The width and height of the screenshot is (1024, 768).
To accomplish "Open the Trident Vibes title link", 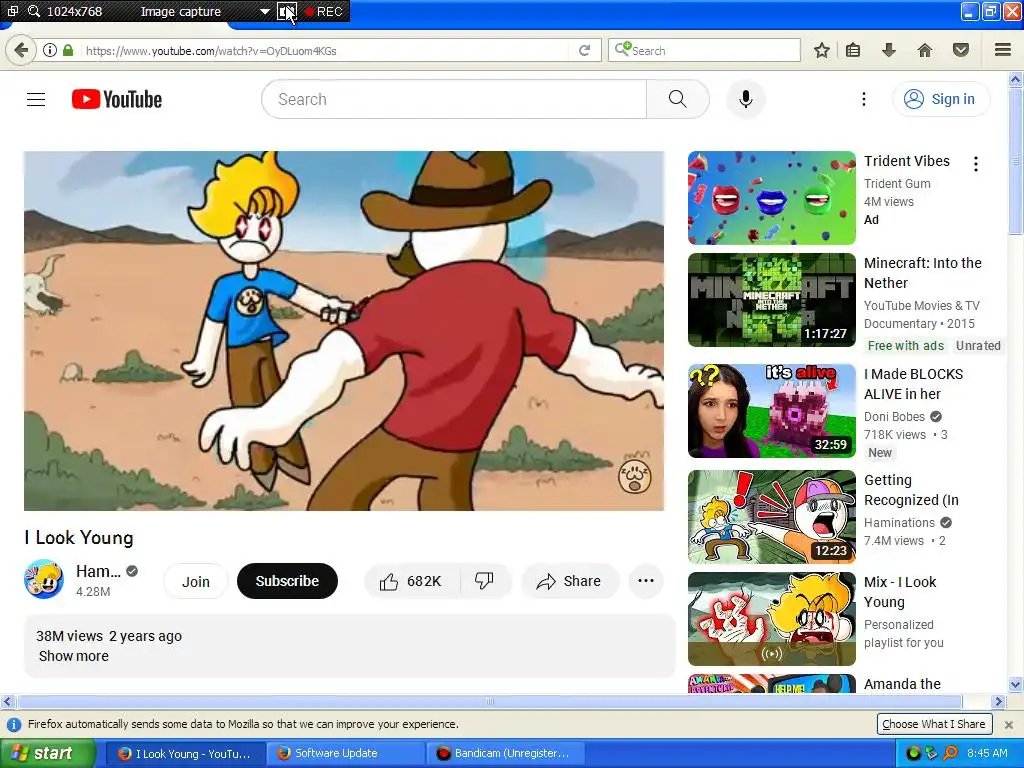I will [907, 161].
